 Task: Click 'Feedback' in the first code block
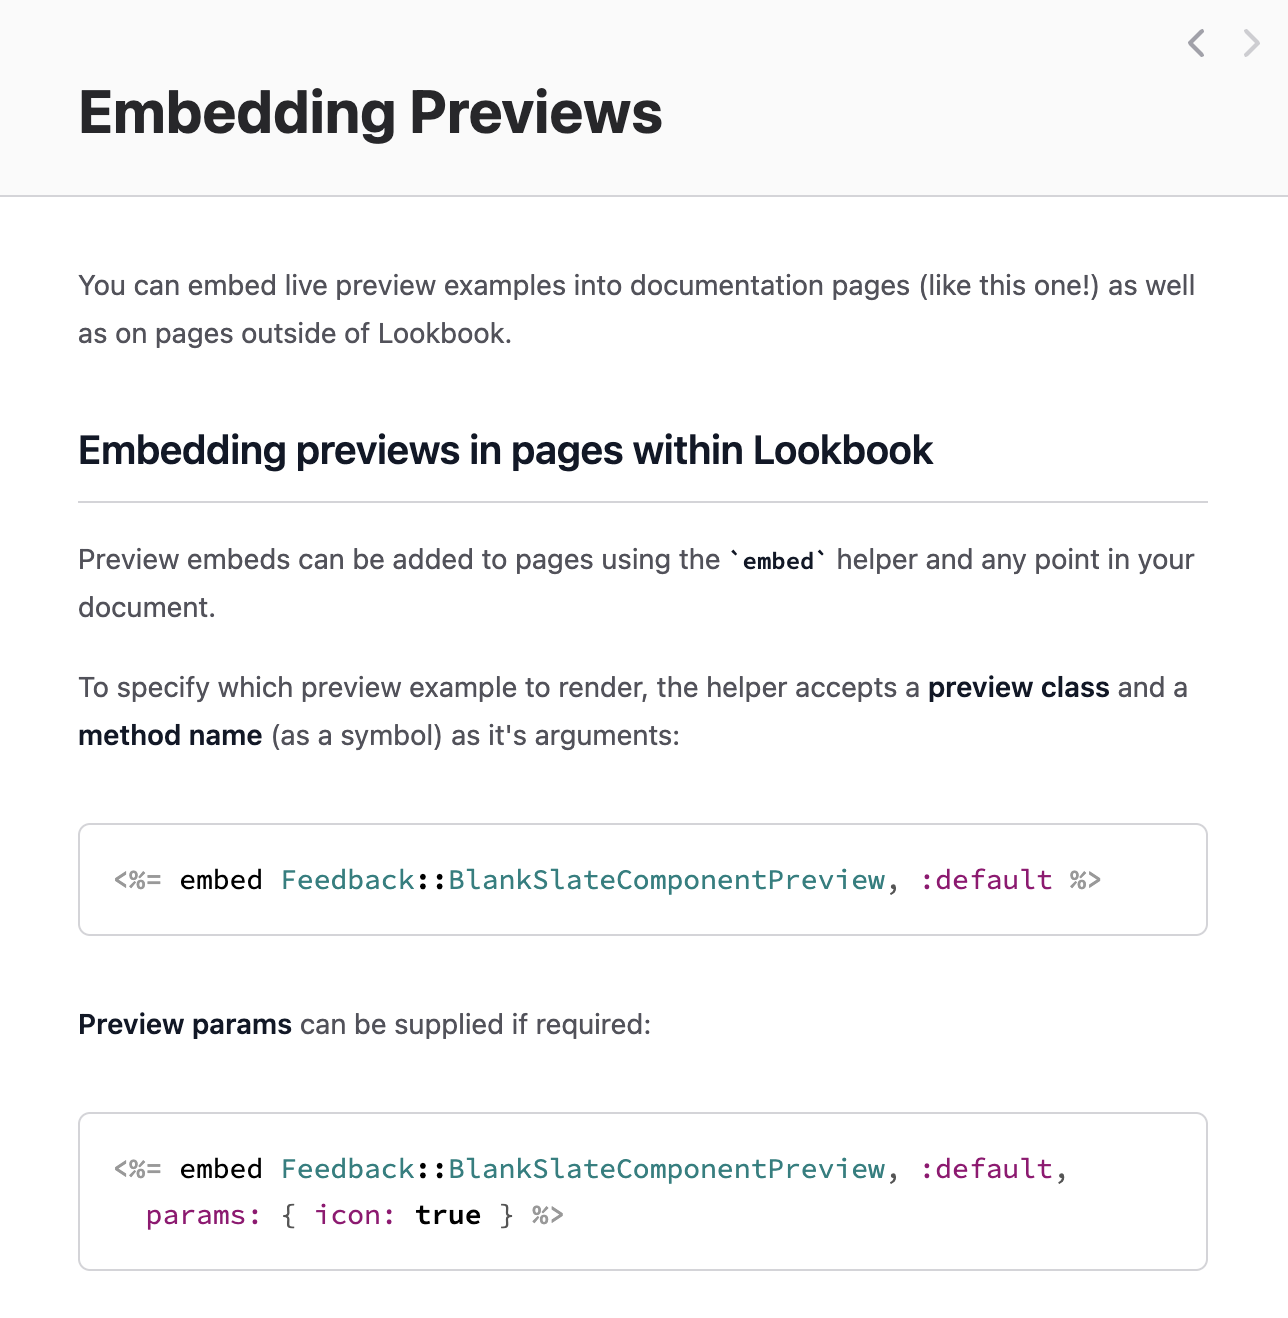[348, 880]
